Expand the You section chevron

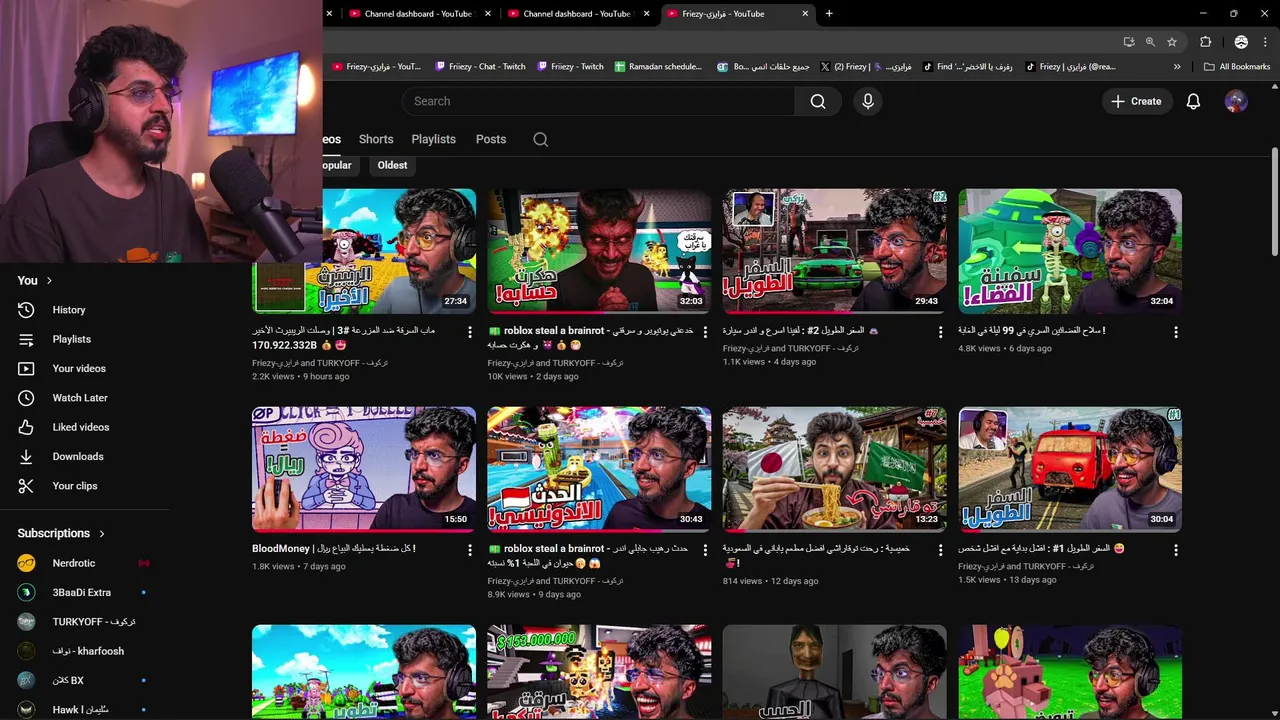click(49, 281)
